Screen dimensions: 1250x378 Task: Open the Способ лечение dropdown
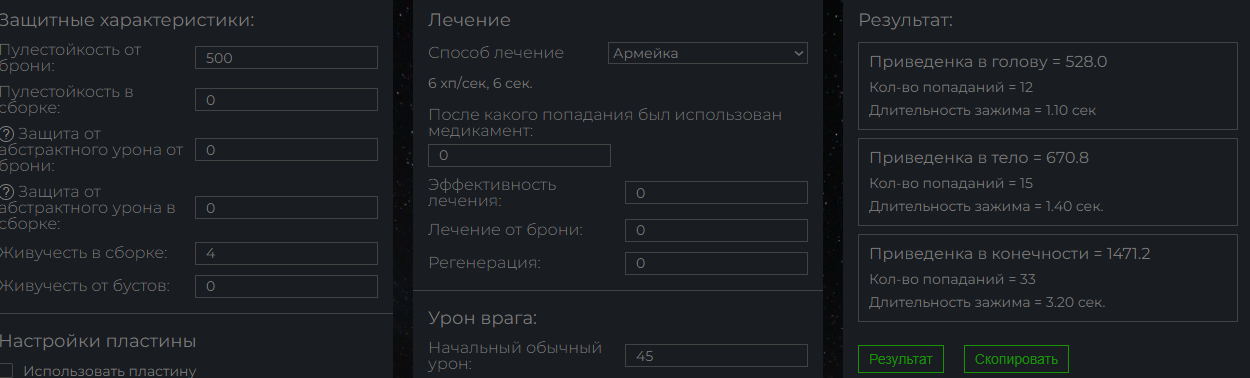708,53
